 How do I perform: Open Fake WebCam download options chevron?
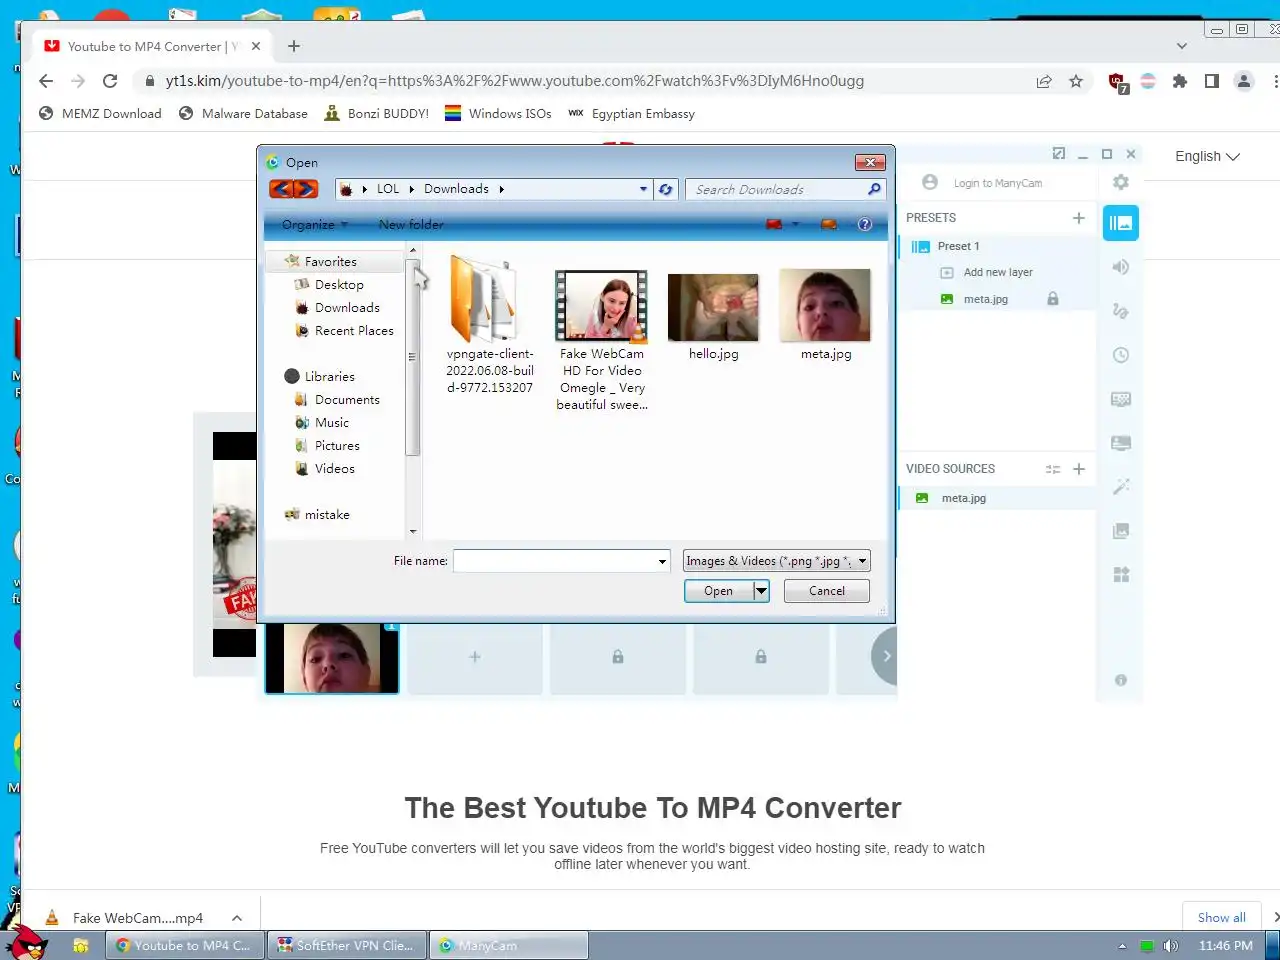point(237,917)
